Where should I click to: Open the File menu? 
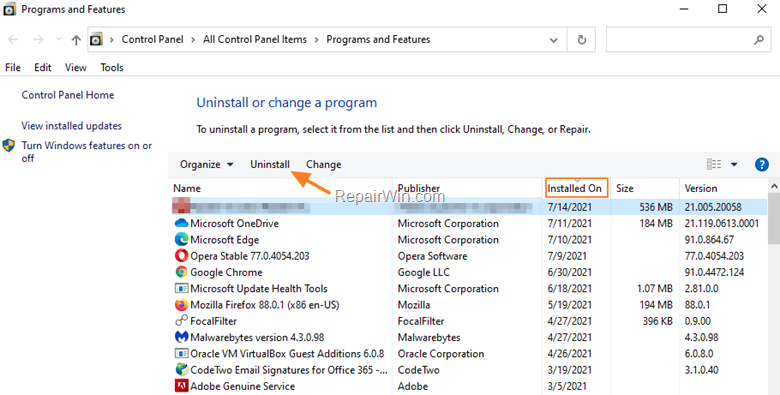pos(13,68)
